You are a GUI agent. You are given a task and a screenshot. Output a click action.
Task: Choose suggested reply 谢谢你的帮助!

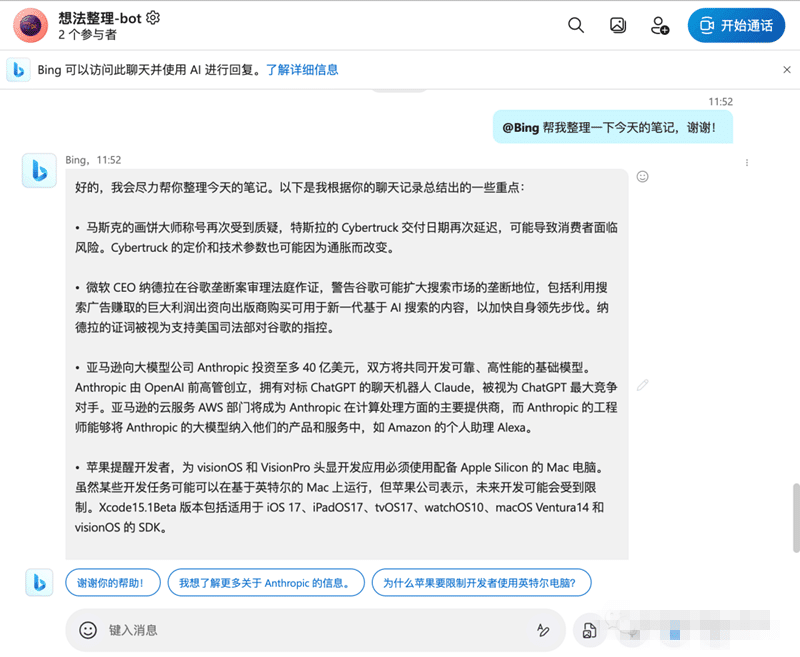[113, 583]
